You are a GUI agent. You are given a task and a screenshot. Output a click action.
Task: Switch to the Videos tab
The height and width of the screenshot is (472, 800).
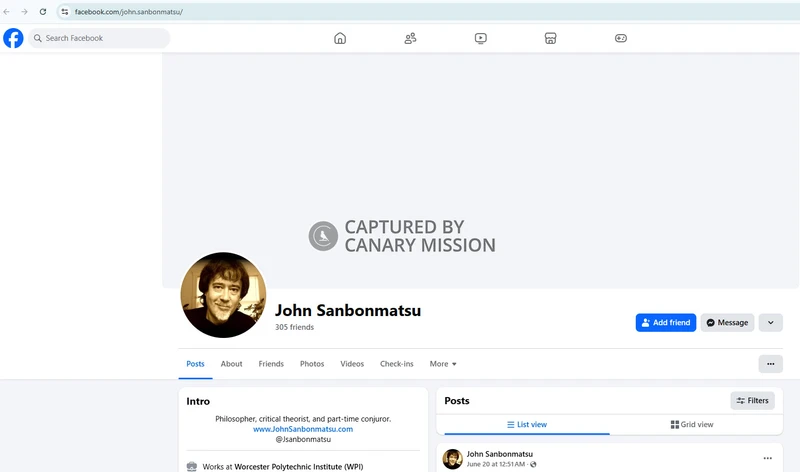point(352,364)
